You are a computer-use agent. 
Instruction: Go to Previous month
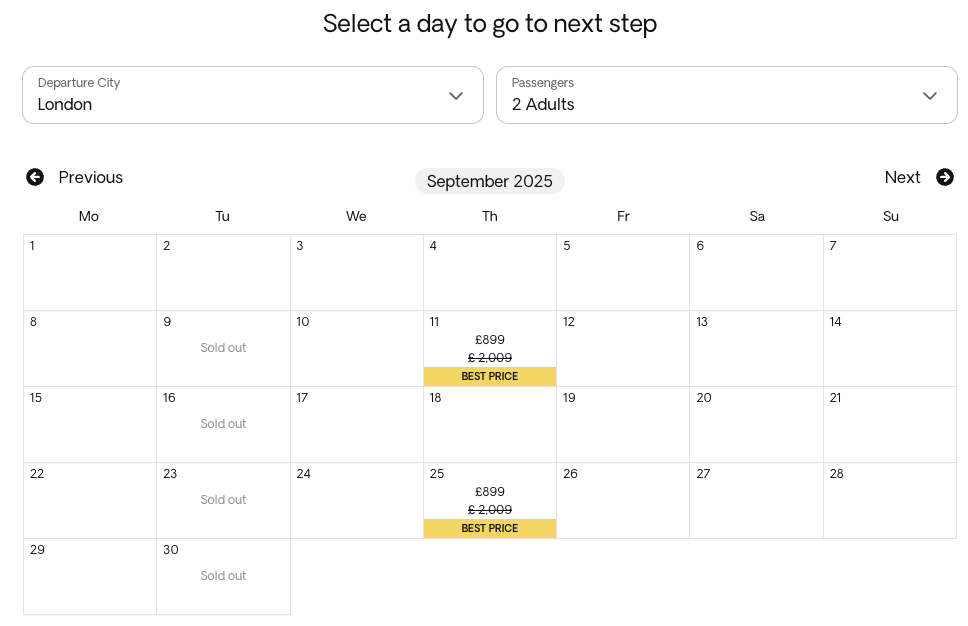pos(75,177)
